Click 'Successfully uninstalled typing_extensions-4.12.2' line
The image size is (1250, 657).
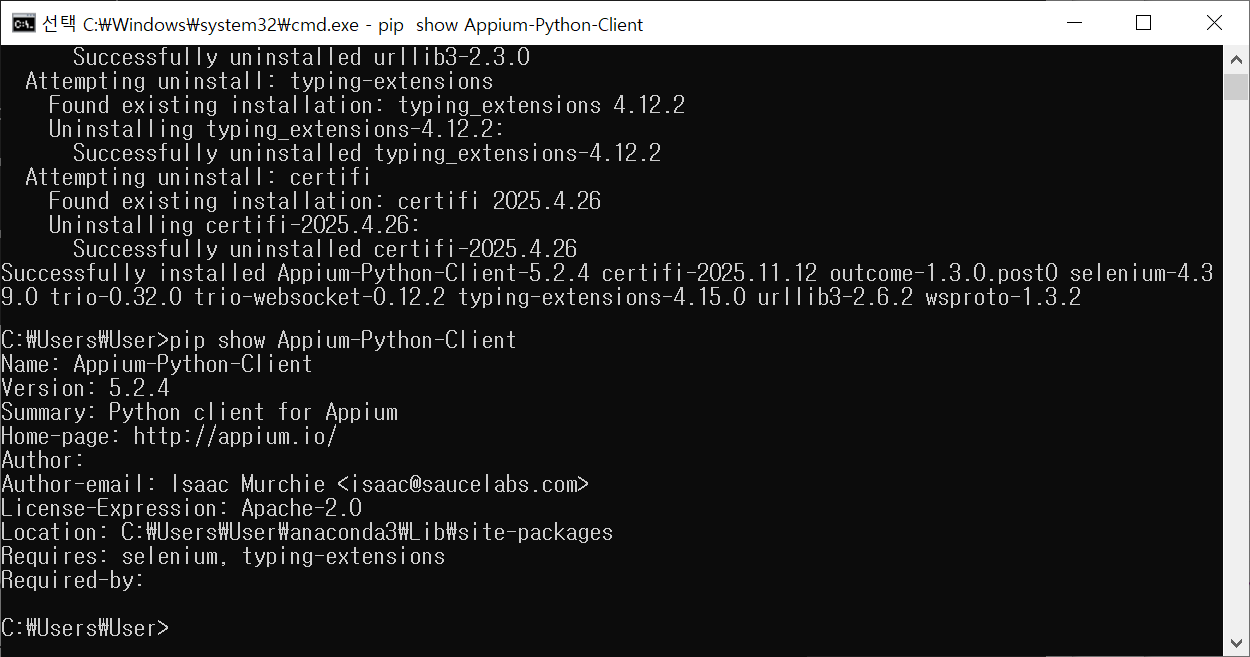pos(367,153)
